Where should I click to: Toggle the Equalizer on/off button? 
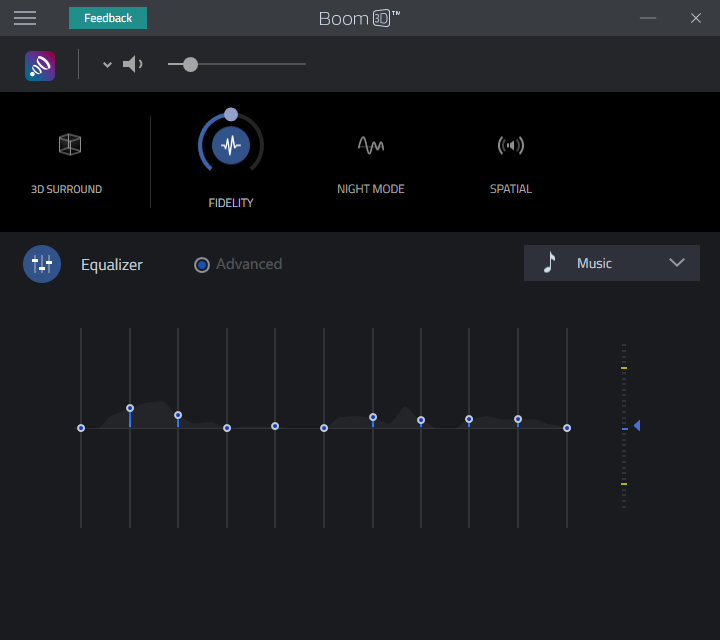tap(42, 264)
